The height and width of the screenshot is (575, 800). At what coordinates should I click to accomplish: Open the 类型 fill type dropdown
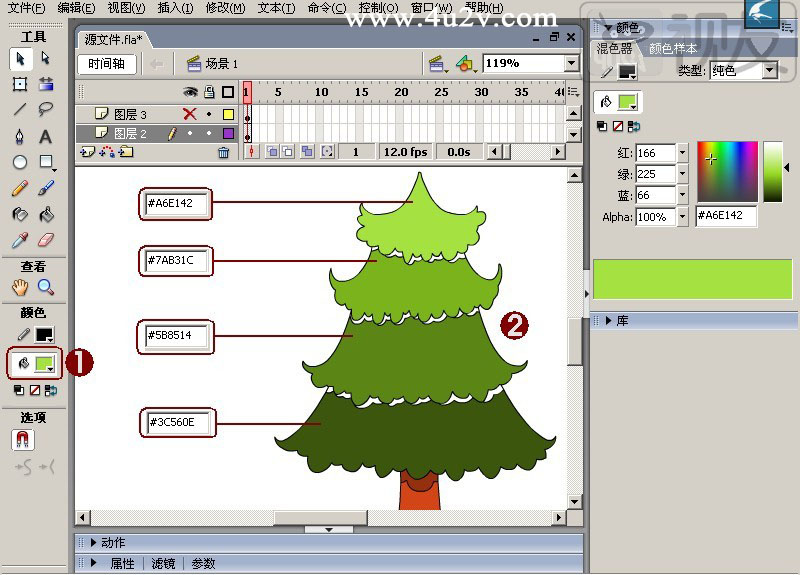tap(769, 71)
